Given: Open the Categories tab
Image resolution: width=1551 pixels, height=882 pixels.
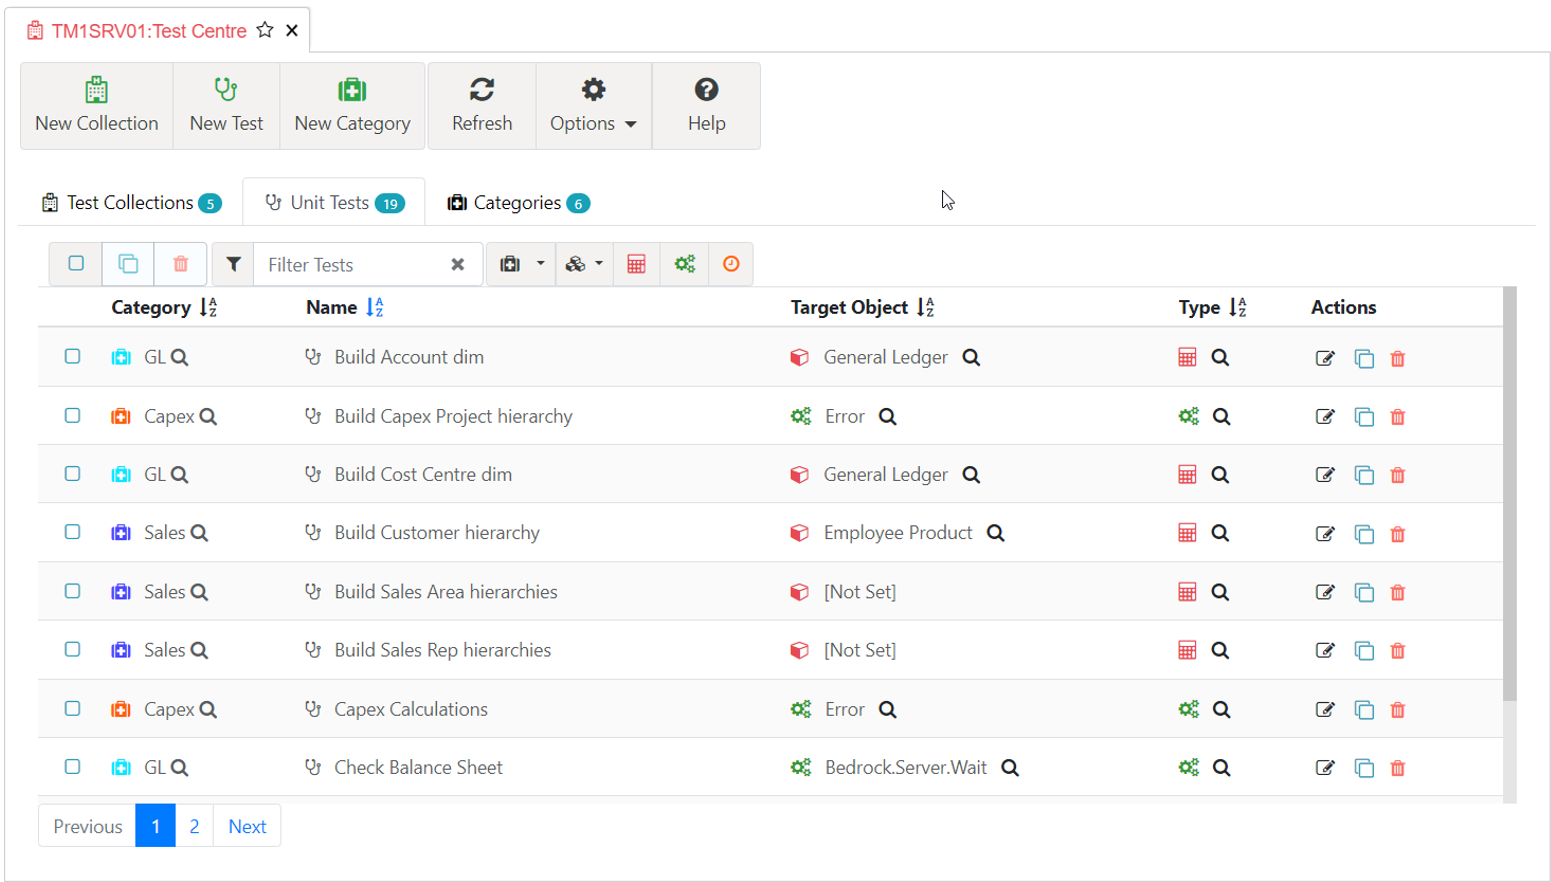Looking at the screenshot, I should click(x=517, y=203).
